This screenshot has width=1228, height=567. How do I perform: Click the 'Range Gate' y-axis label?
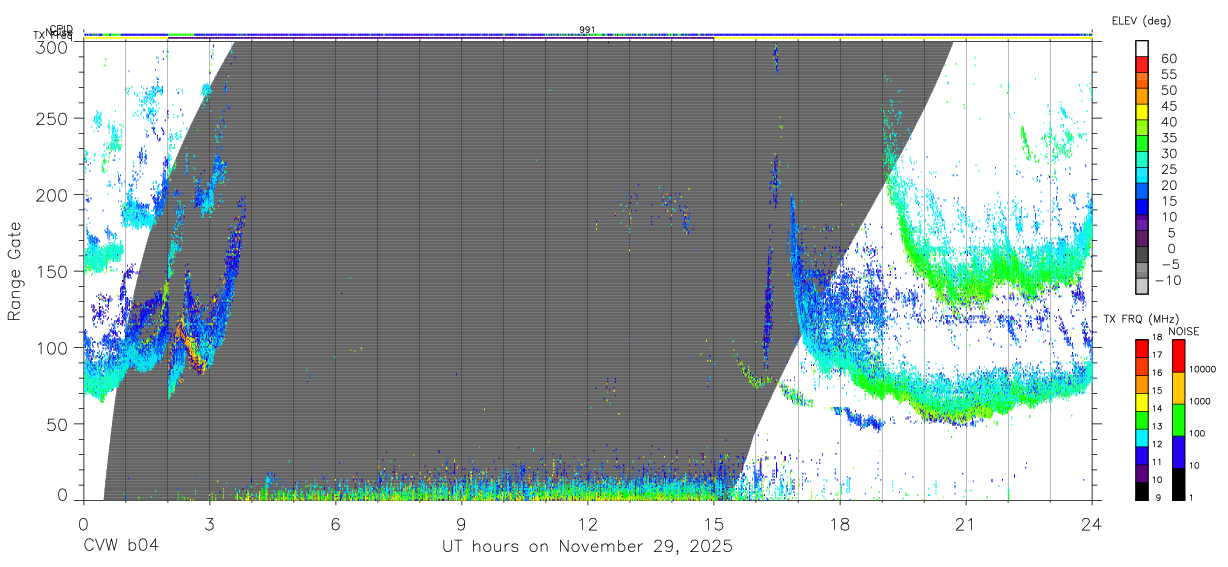pos(15,271)
